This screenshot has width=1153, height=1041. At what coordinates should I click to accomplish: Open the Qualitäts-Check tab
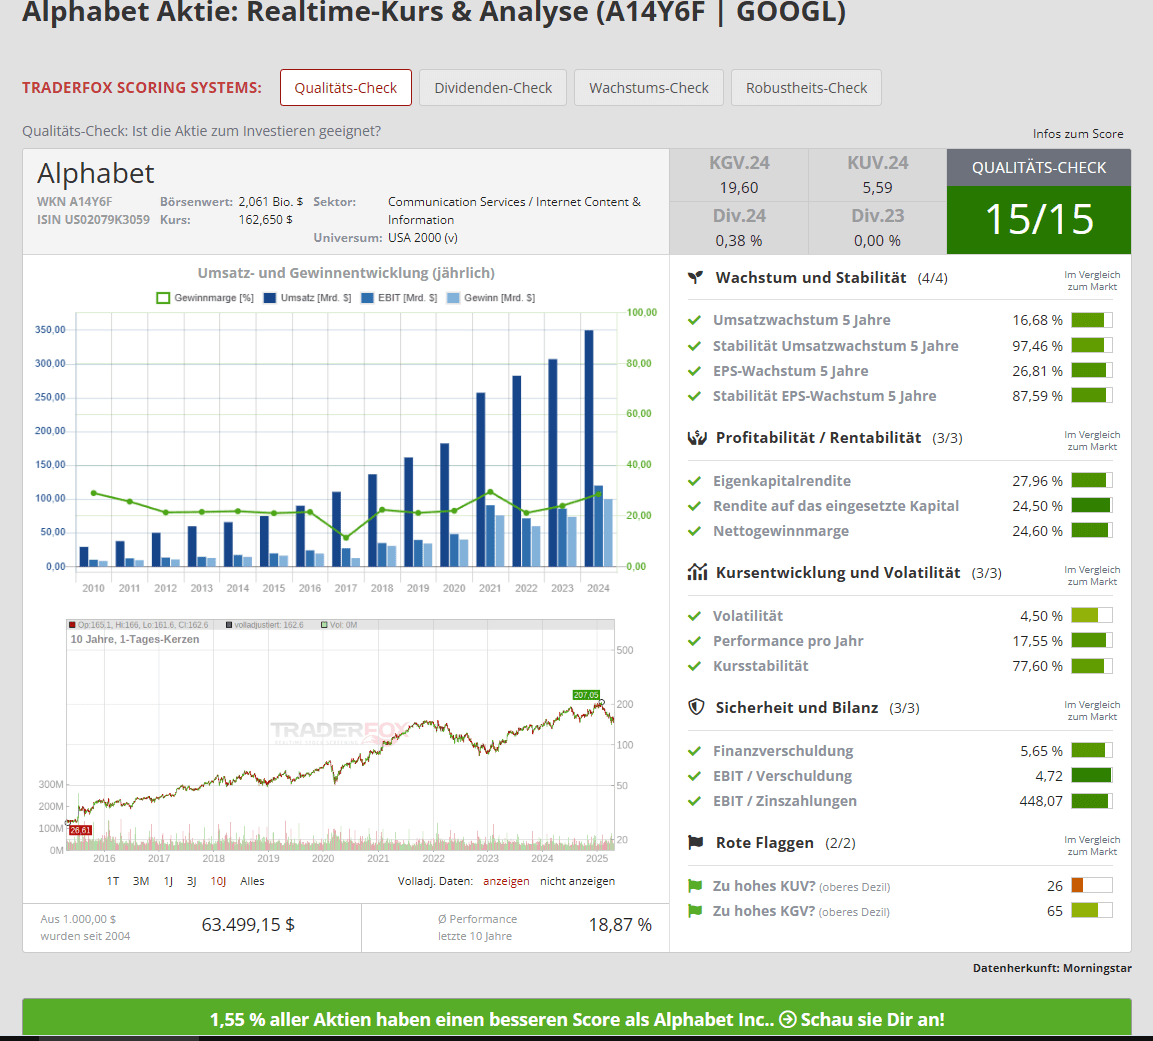pos(346,87)
